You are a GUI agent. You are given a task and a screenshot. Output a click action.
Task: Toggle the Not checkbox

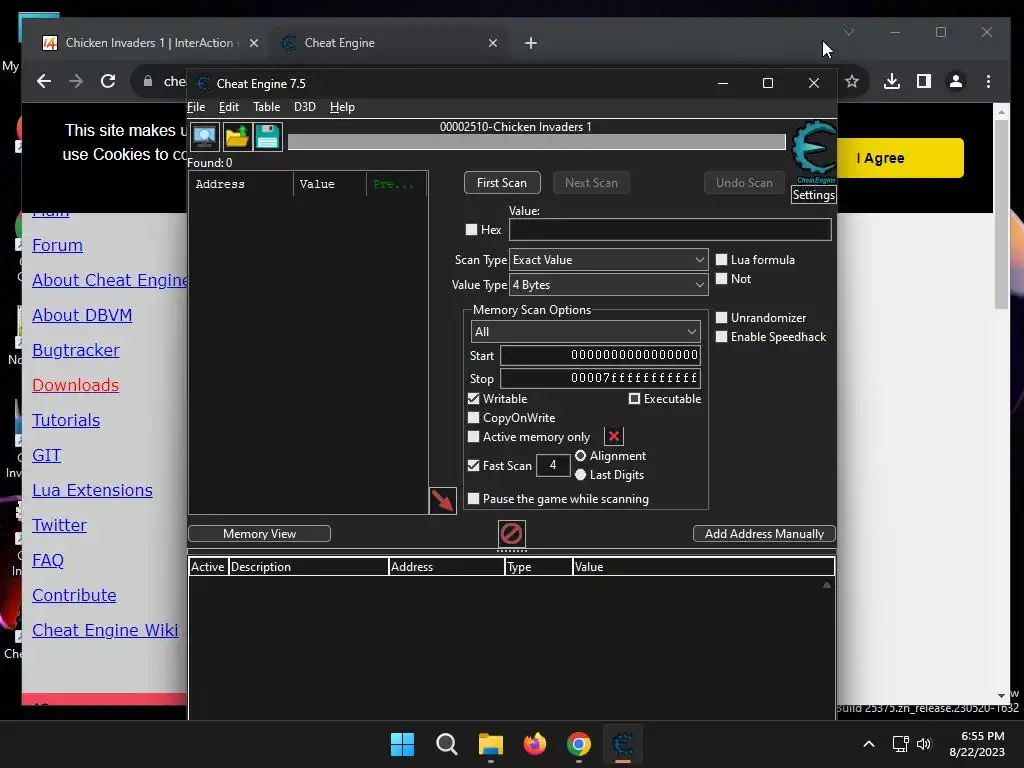[721, 278]
